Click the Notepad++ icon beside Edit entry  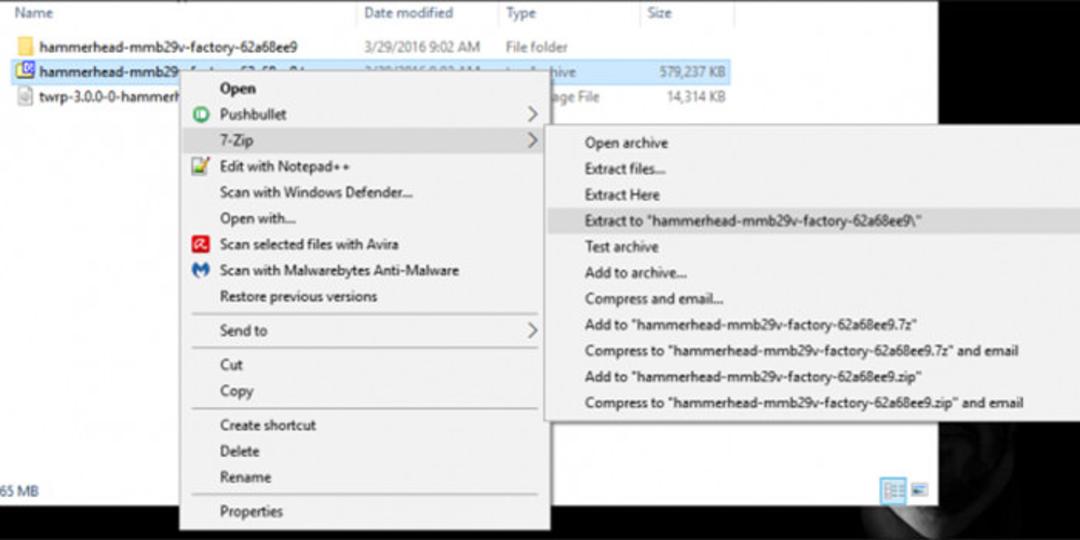(x=200, y=167)
